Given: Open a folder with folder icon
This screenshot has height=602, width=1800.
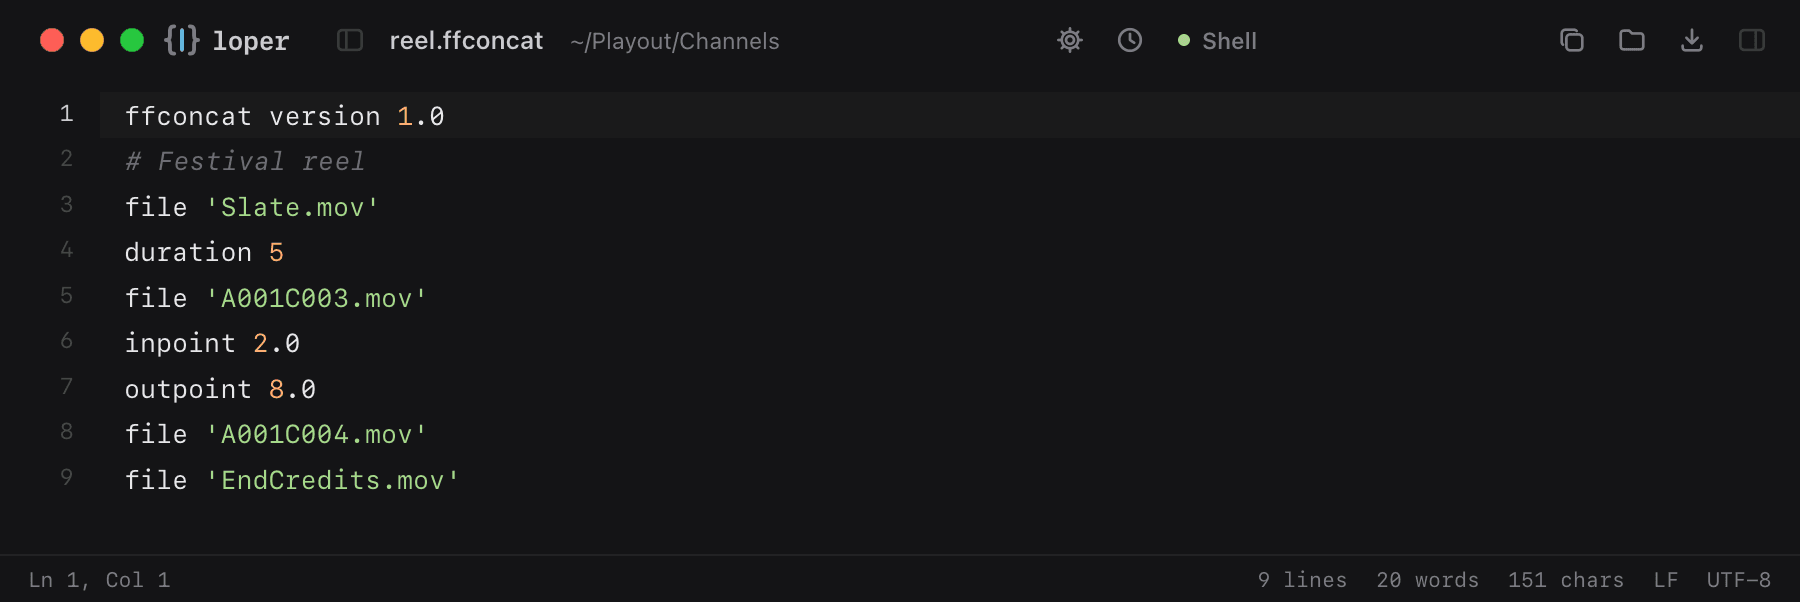Looking at the screenshot, I should click(x=1632, y=40).
